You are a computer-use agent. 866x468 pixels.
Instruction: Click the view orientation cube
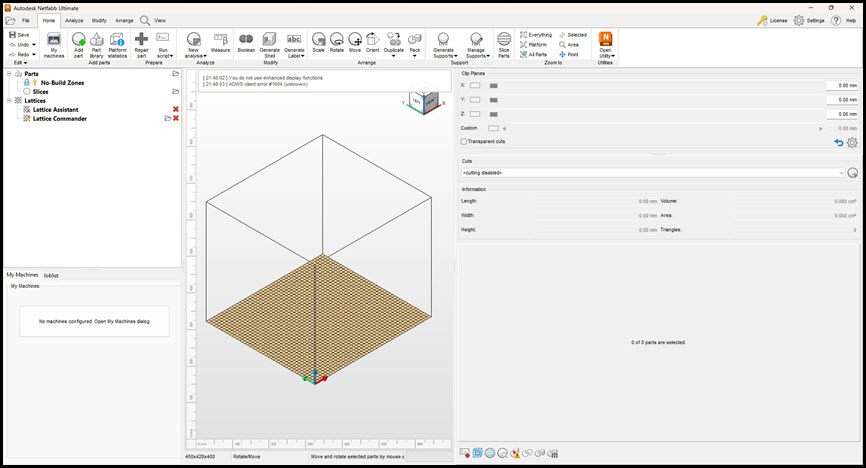pyautogui.click(x=424, y=102)
